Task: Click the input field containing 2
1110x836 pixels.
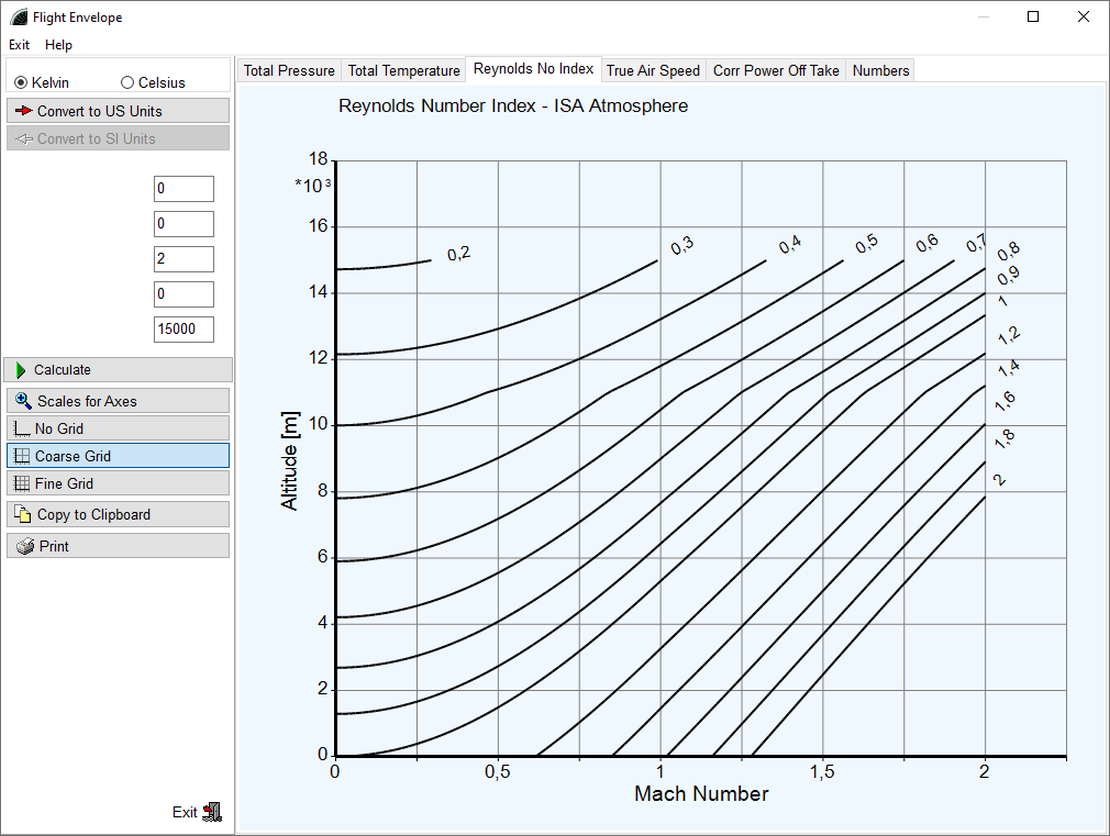Action: [184, 259]
